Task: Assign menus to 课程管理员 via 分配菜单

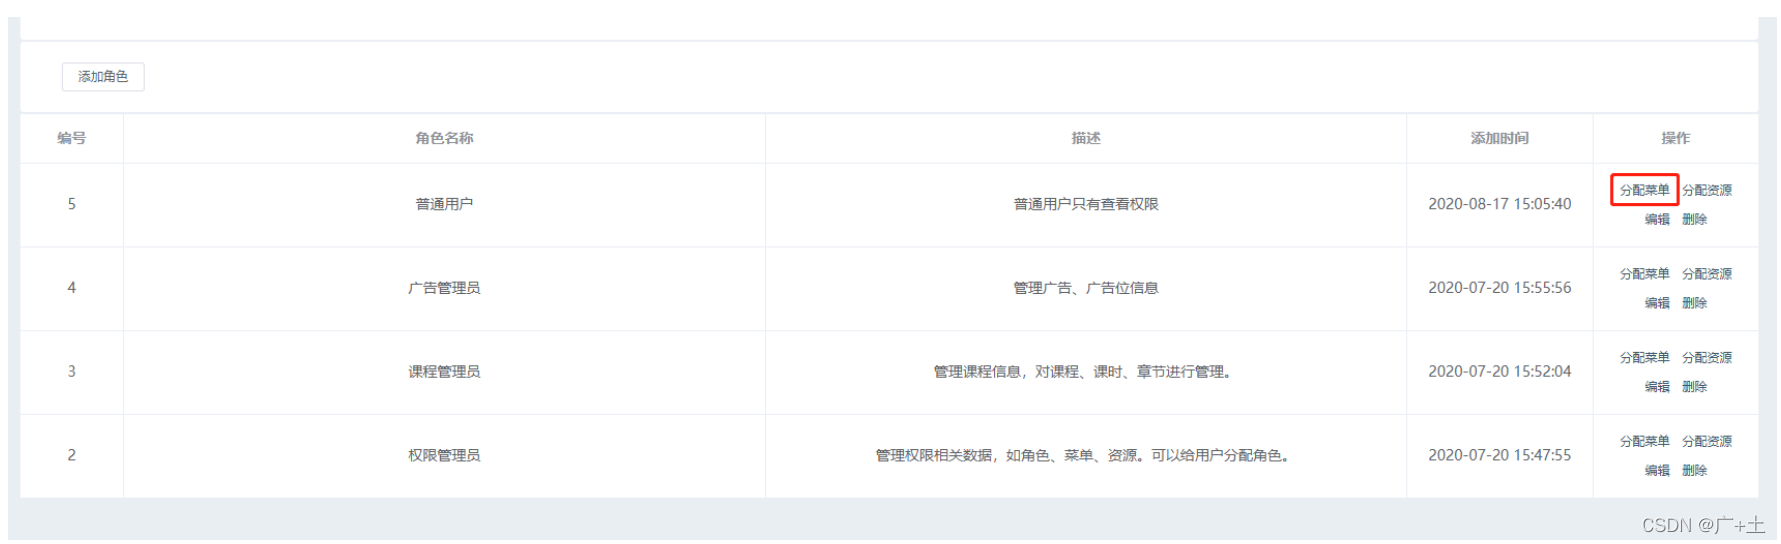Action: click(1644, 358)
